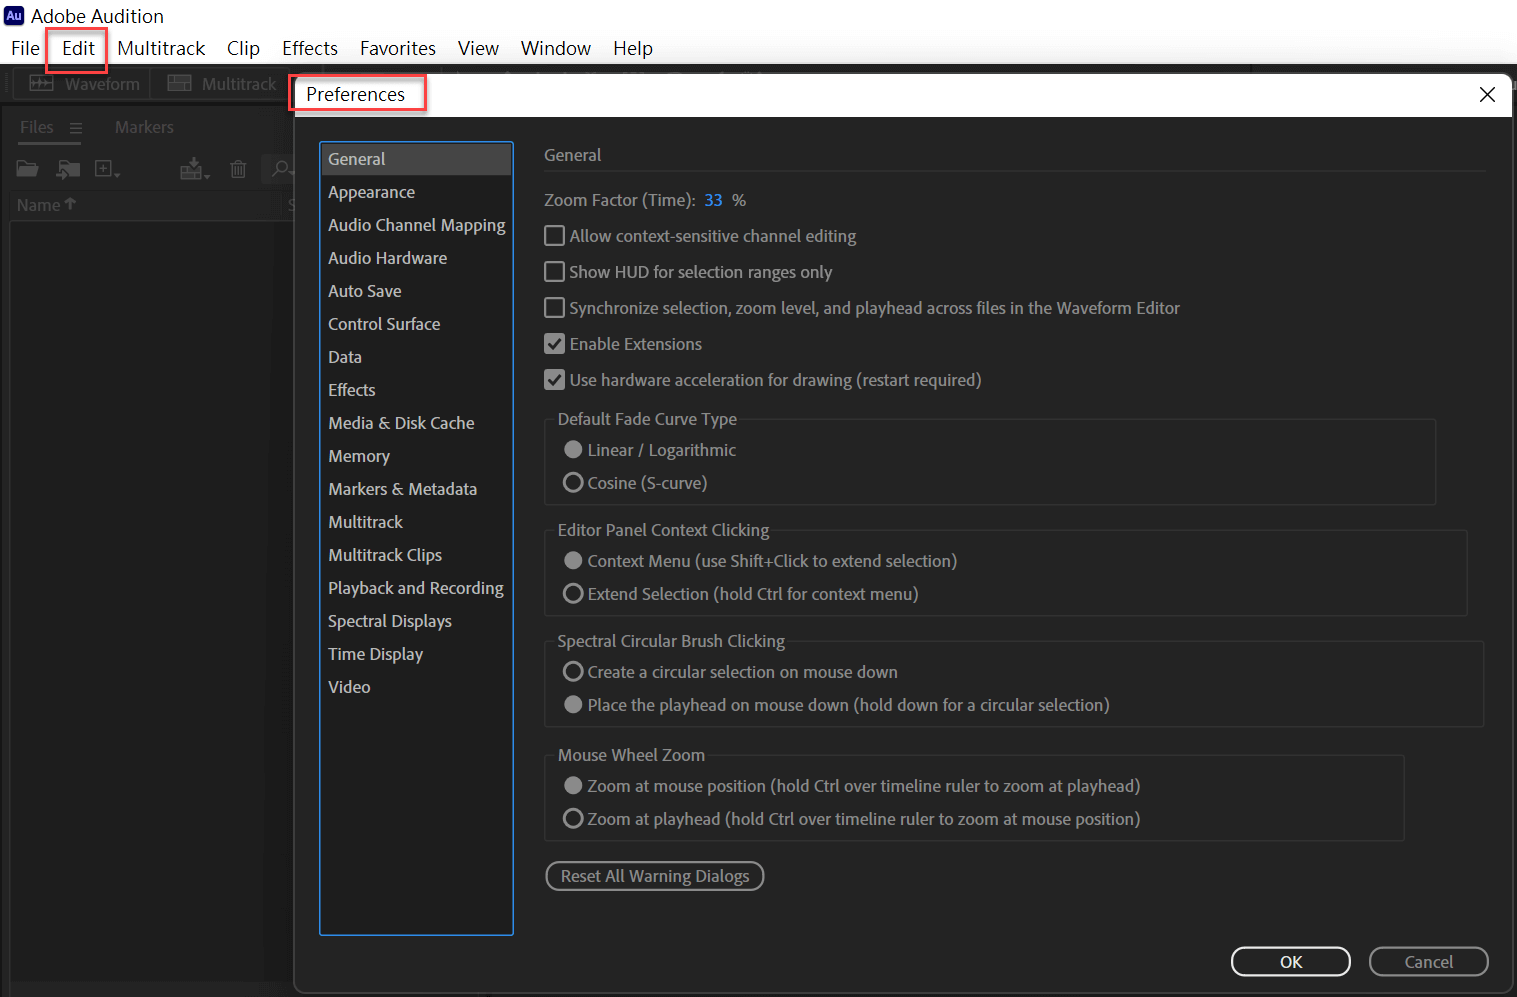Open Multitrack Clips preferences
The height and width of the screenshot is (997, 1517).
[416, 555]
